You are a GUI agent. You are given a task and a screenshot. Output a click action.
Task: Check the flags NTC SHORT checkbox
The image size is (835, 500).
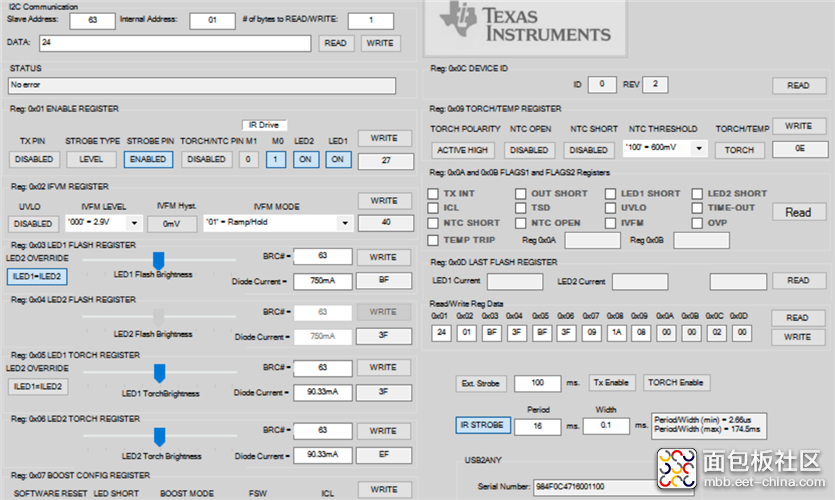(x=433, y=223)
